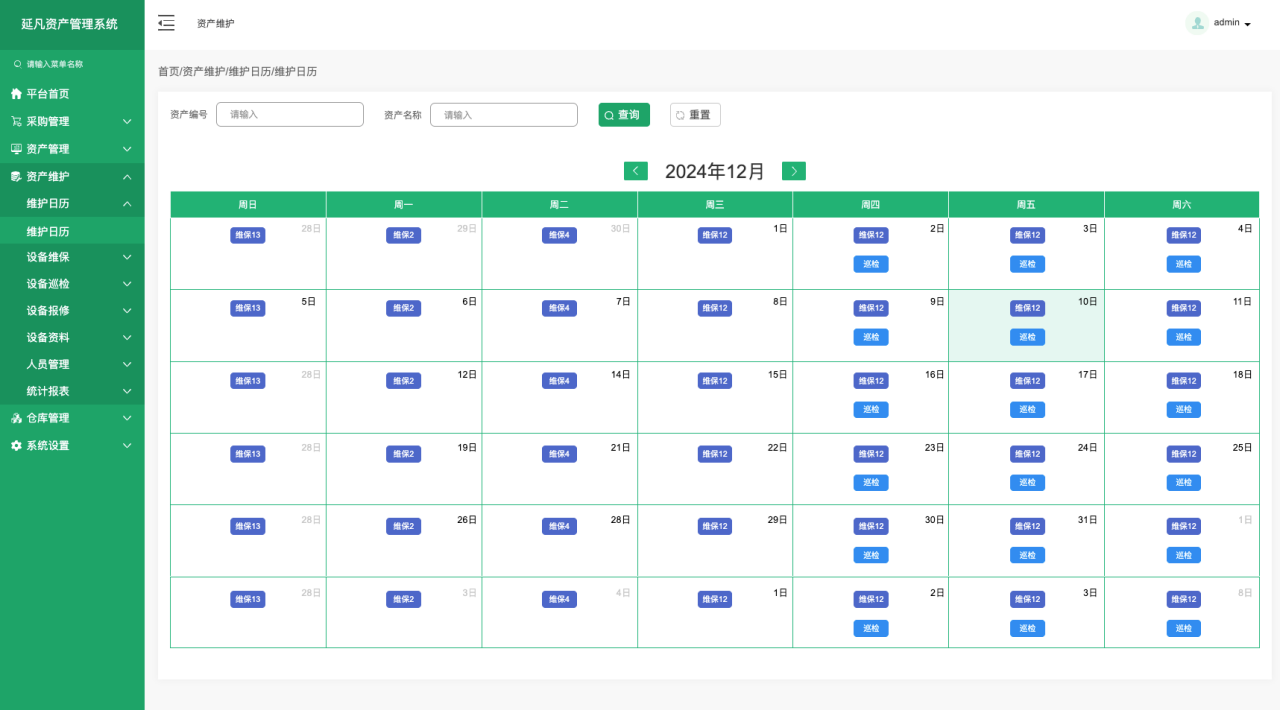Open the admin user dropdown menu
1280x710 pixels.
click(1232, 23)
